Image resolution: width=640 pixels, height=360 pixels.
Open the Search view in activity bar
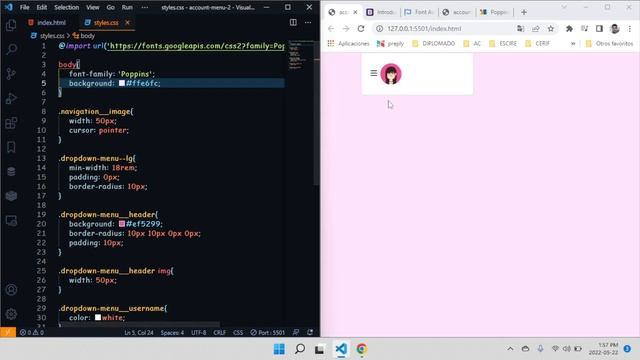pyautogui.click(x=11, y=49)
